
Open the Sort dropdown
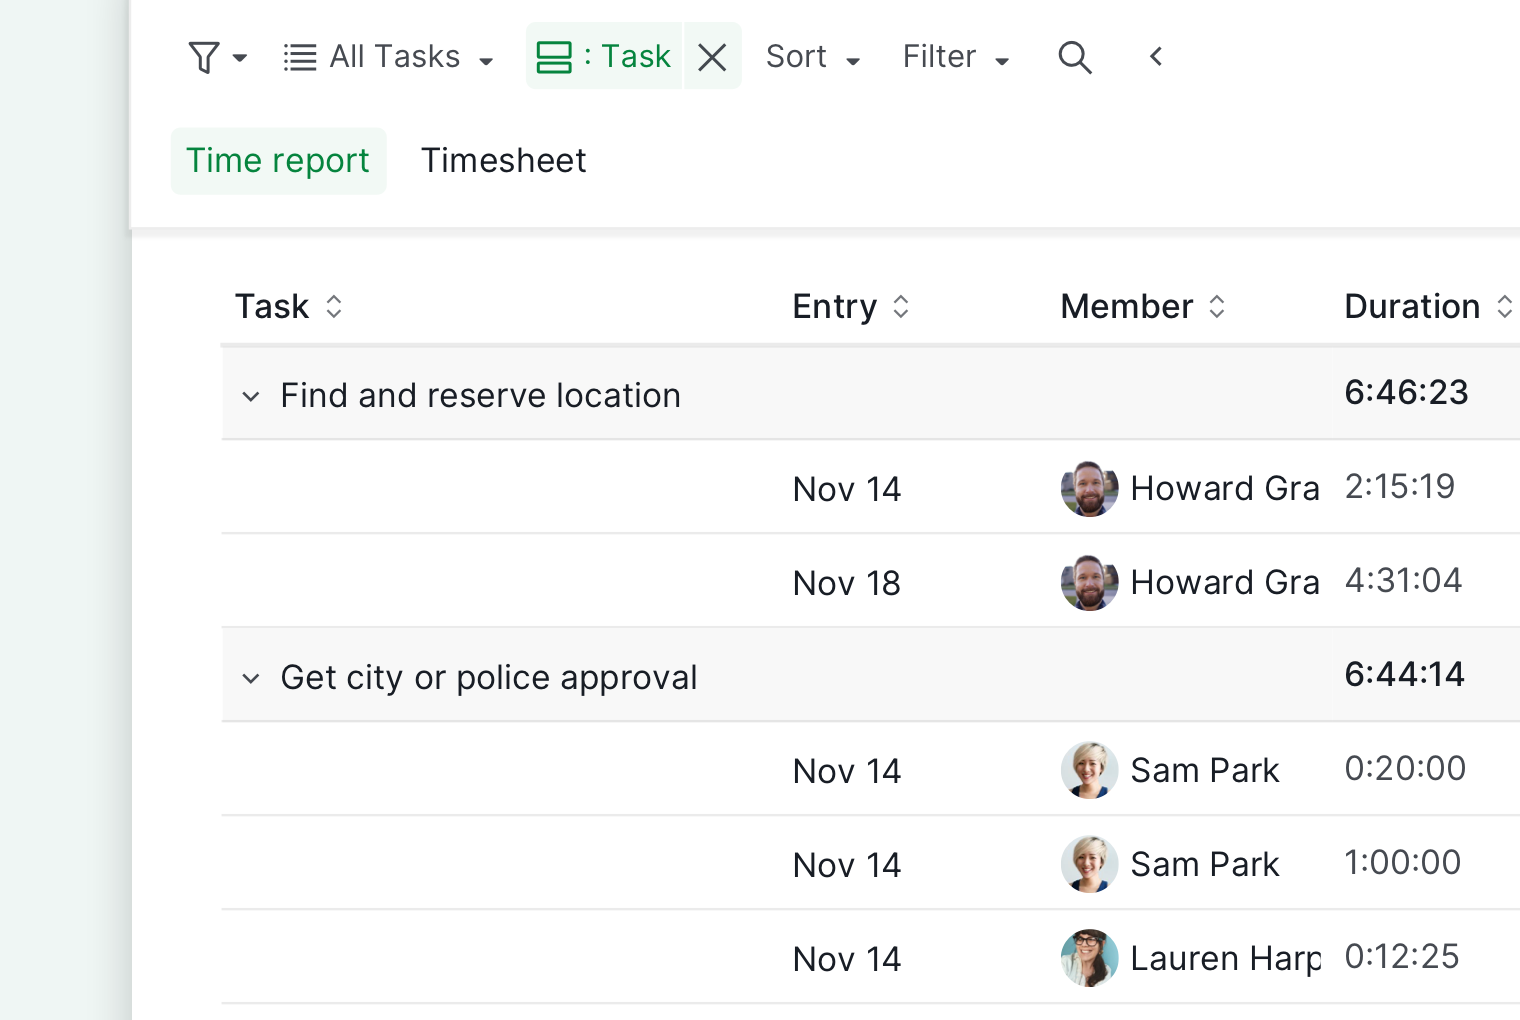tap(812, 57)
